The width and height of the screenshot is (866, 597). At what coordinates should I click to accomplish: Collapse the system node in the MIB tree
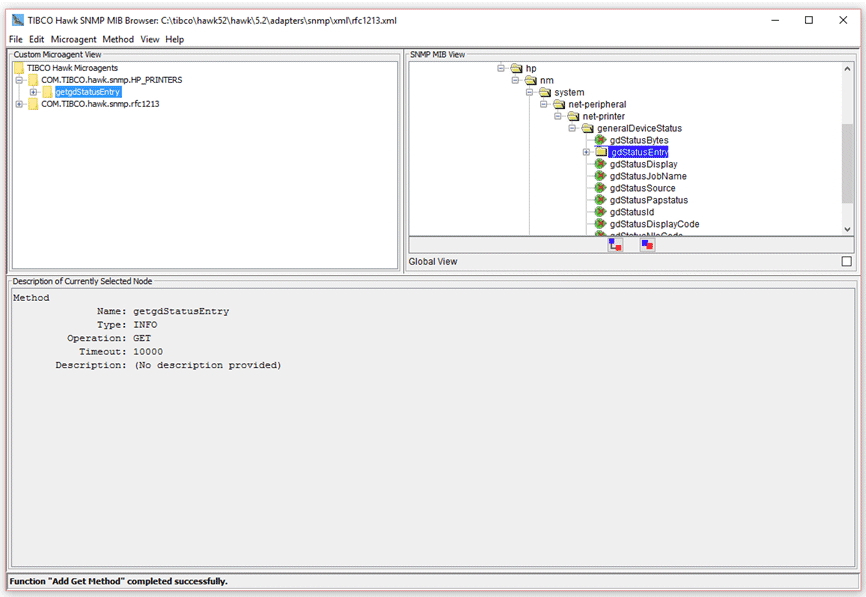coord(530,92)
